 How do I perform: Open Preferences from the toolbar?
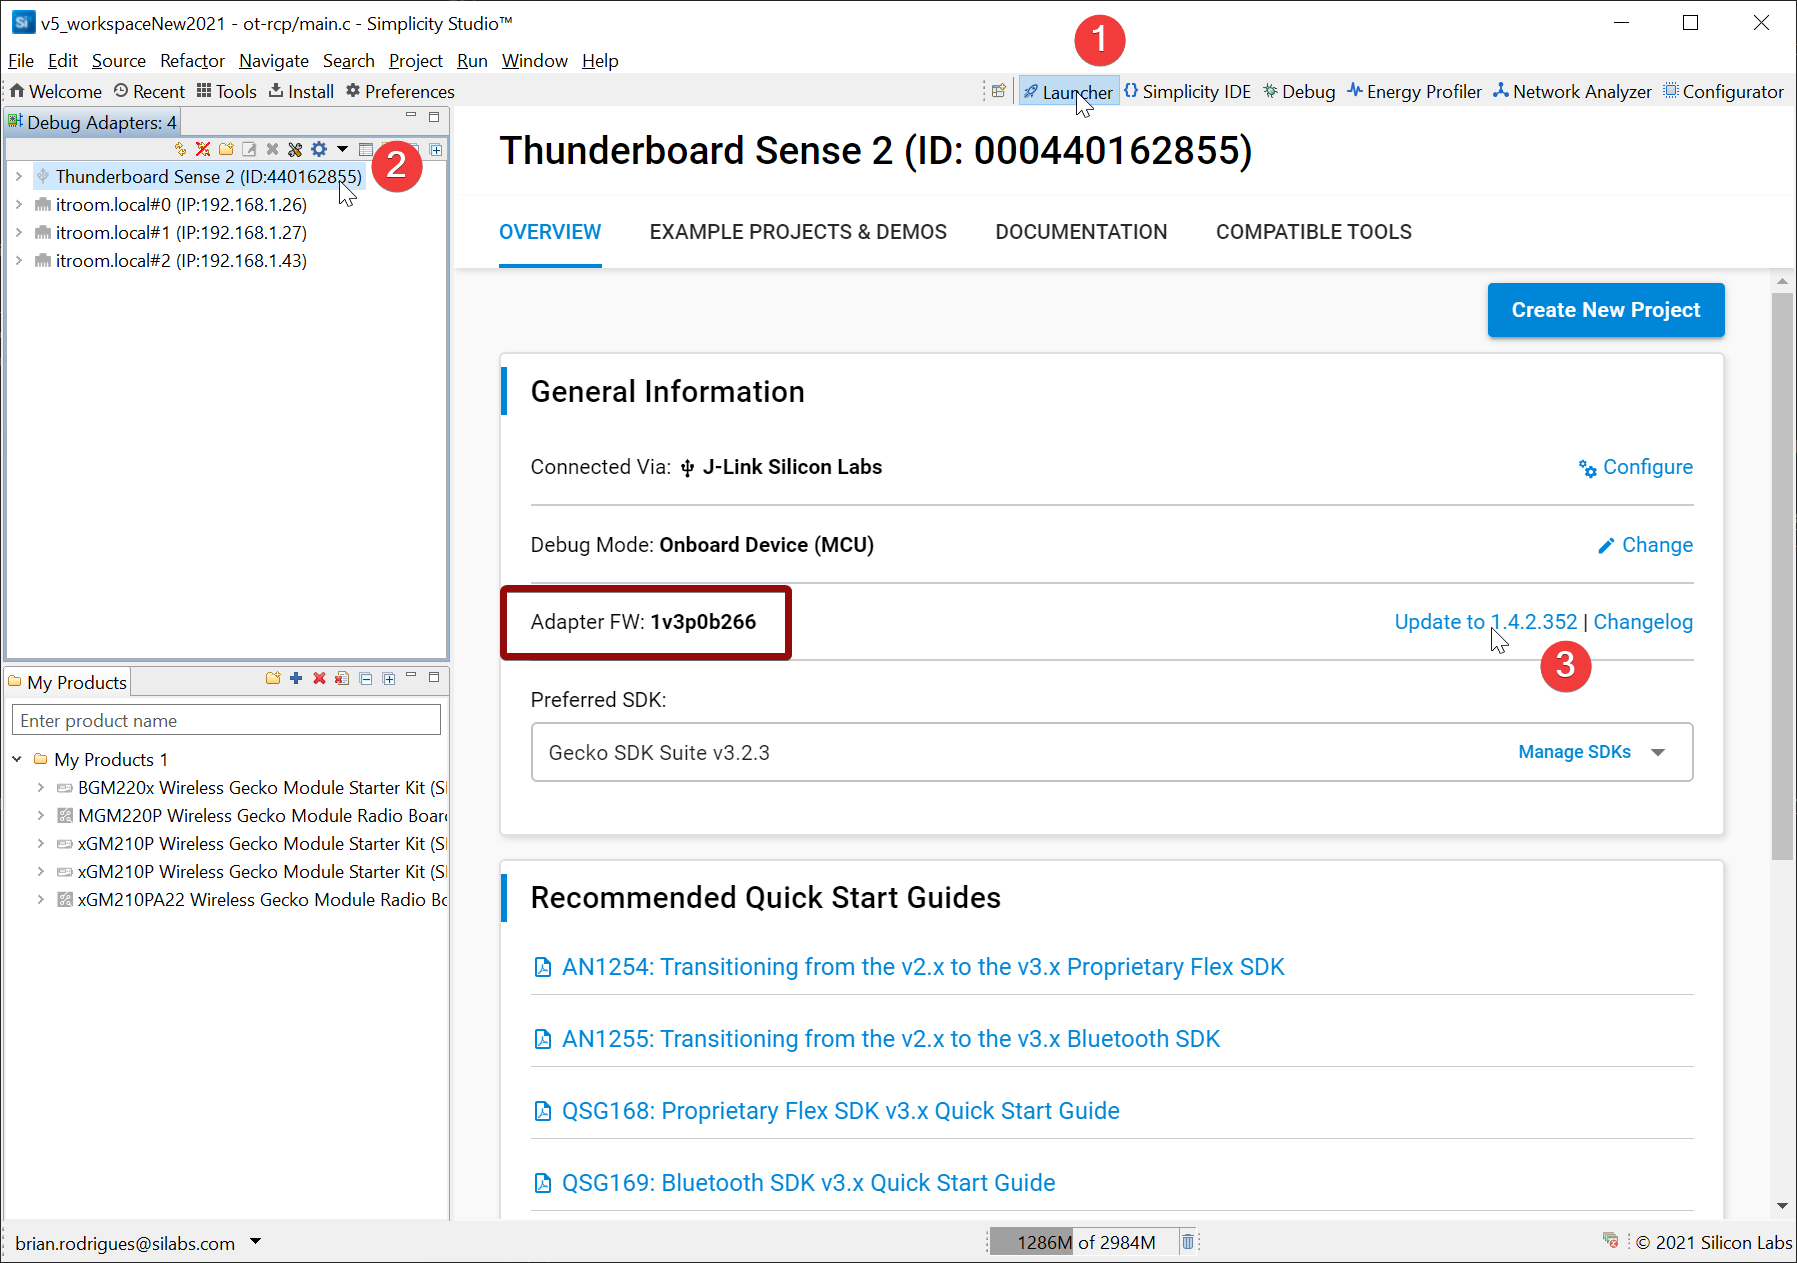[x=400, y=91]
